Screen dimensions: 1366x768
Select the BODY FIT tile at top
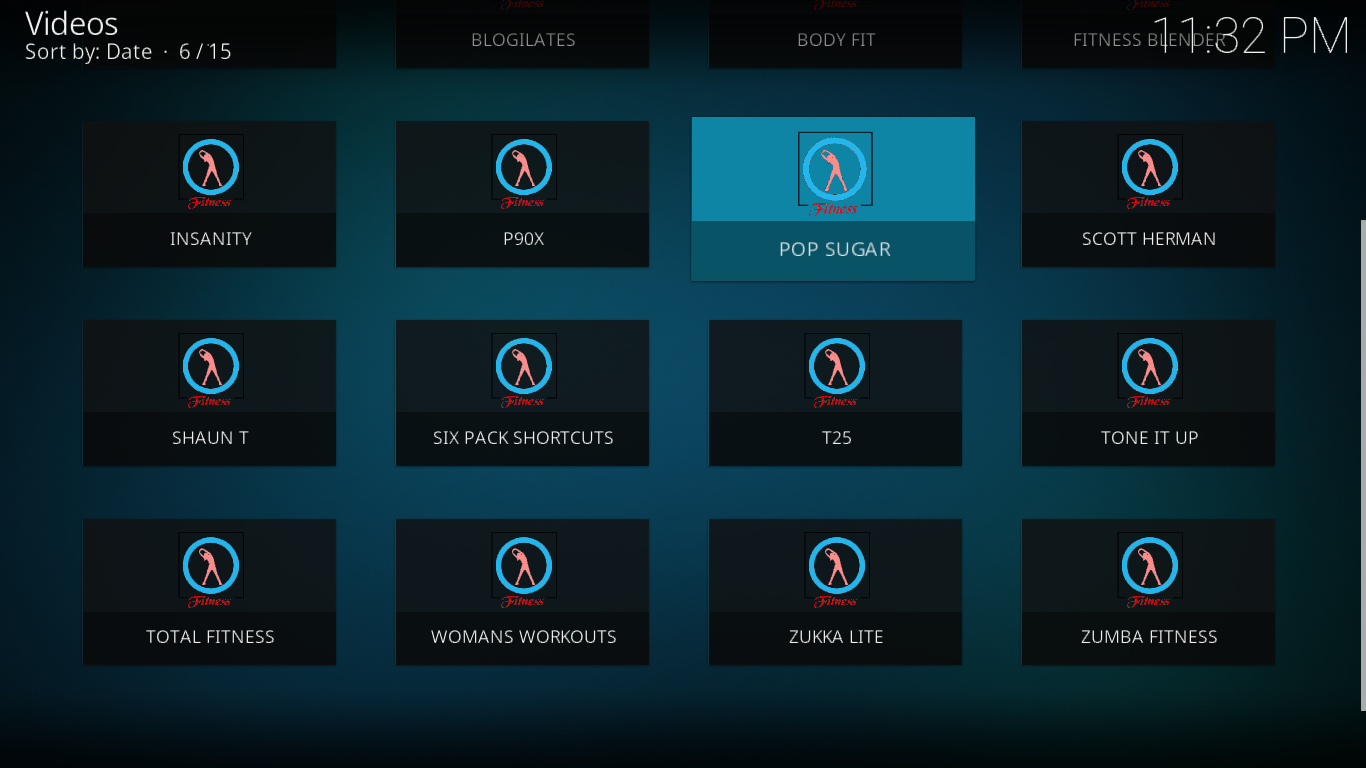[835, 34]
